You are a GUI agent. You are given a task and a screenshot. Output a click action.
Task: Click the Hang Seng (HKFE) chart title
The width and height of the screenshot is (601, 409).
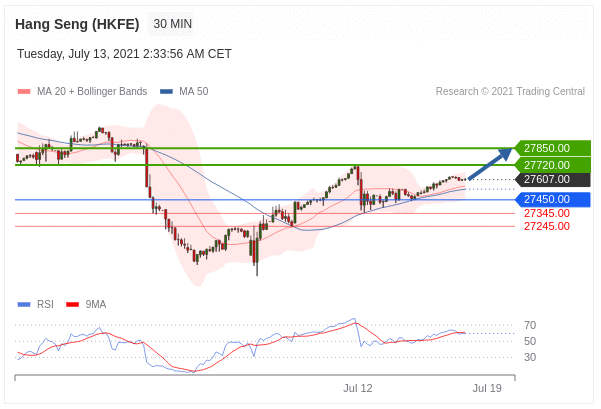(x=77, y=24)
